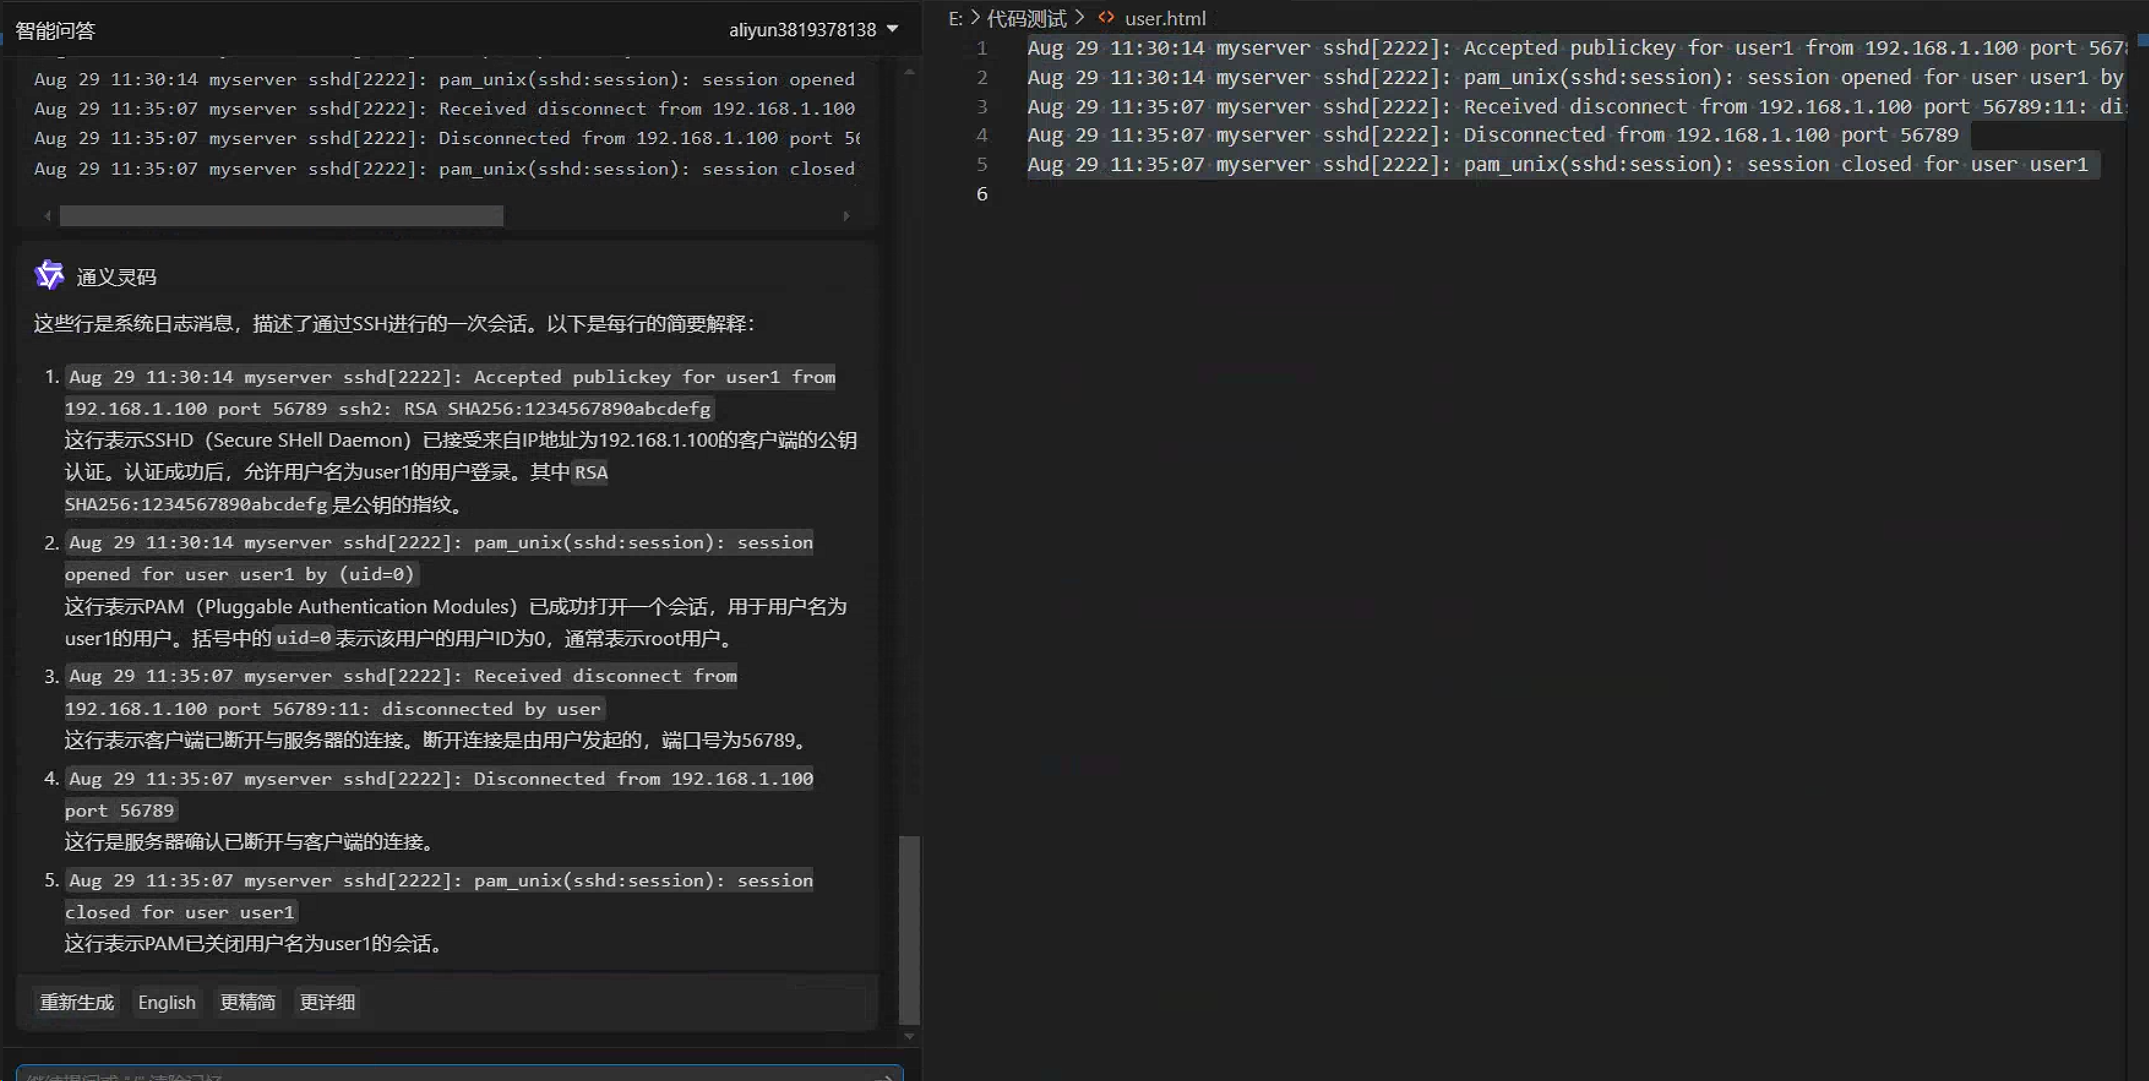Click the right scroll arrow of code block
Image resolution: width=2149 pixels, height=1081 pixels.
coord(846,215)
